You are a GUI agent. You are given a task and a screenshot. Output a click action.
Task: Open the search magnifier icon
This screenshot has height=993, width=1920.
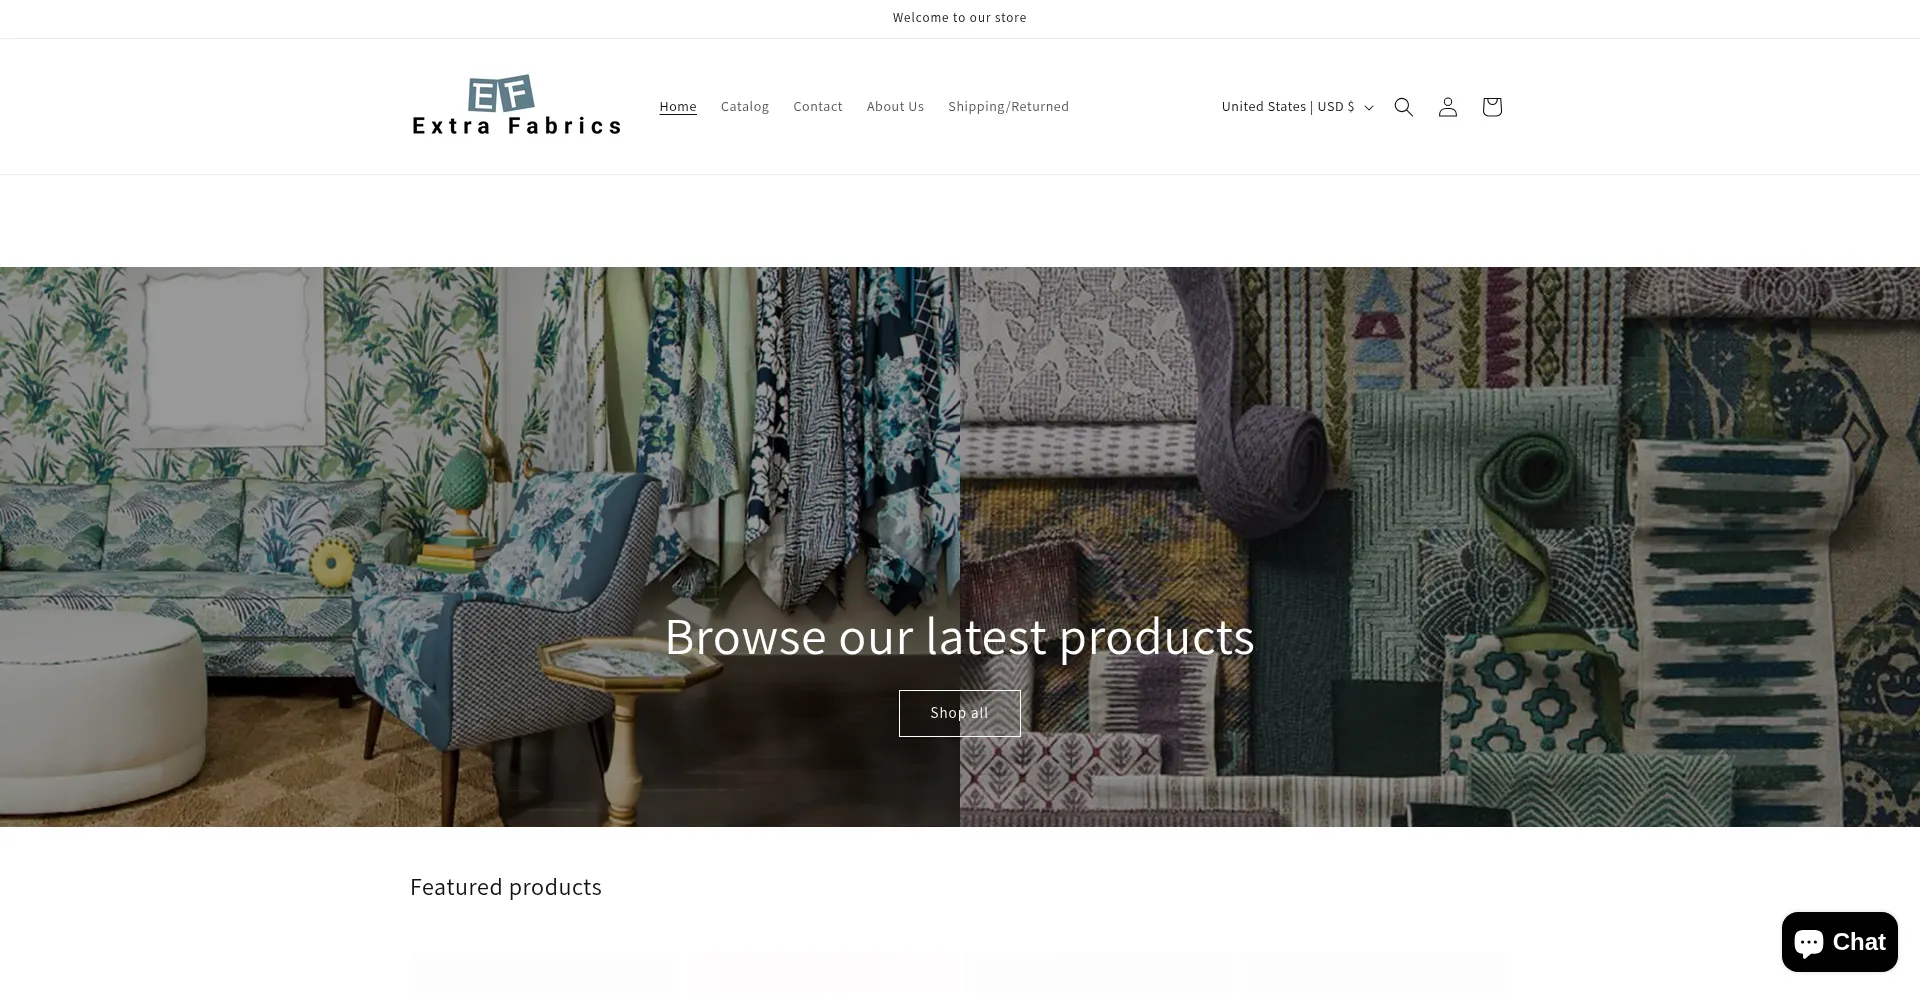1403,107
